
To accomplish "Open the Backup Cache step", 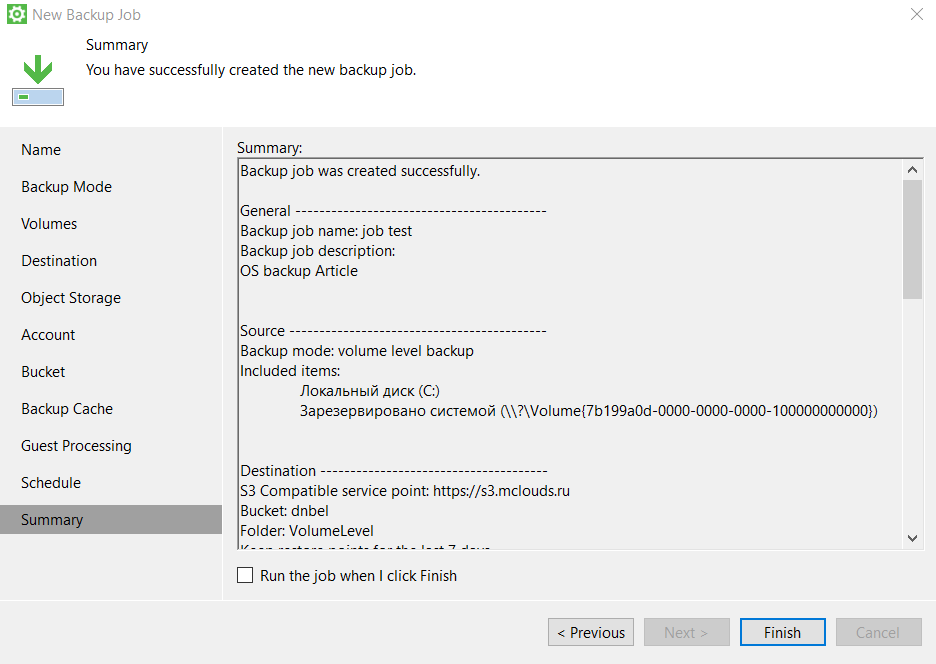I will [67, 409].
